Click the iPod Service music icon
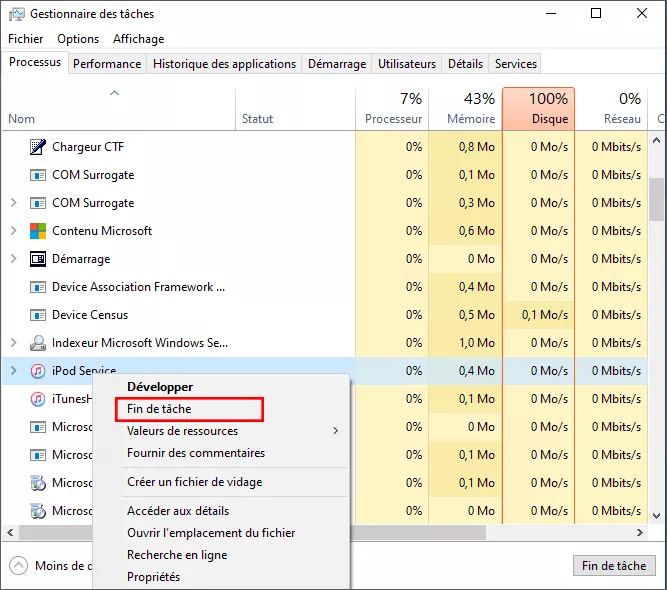 click(38, 371)
